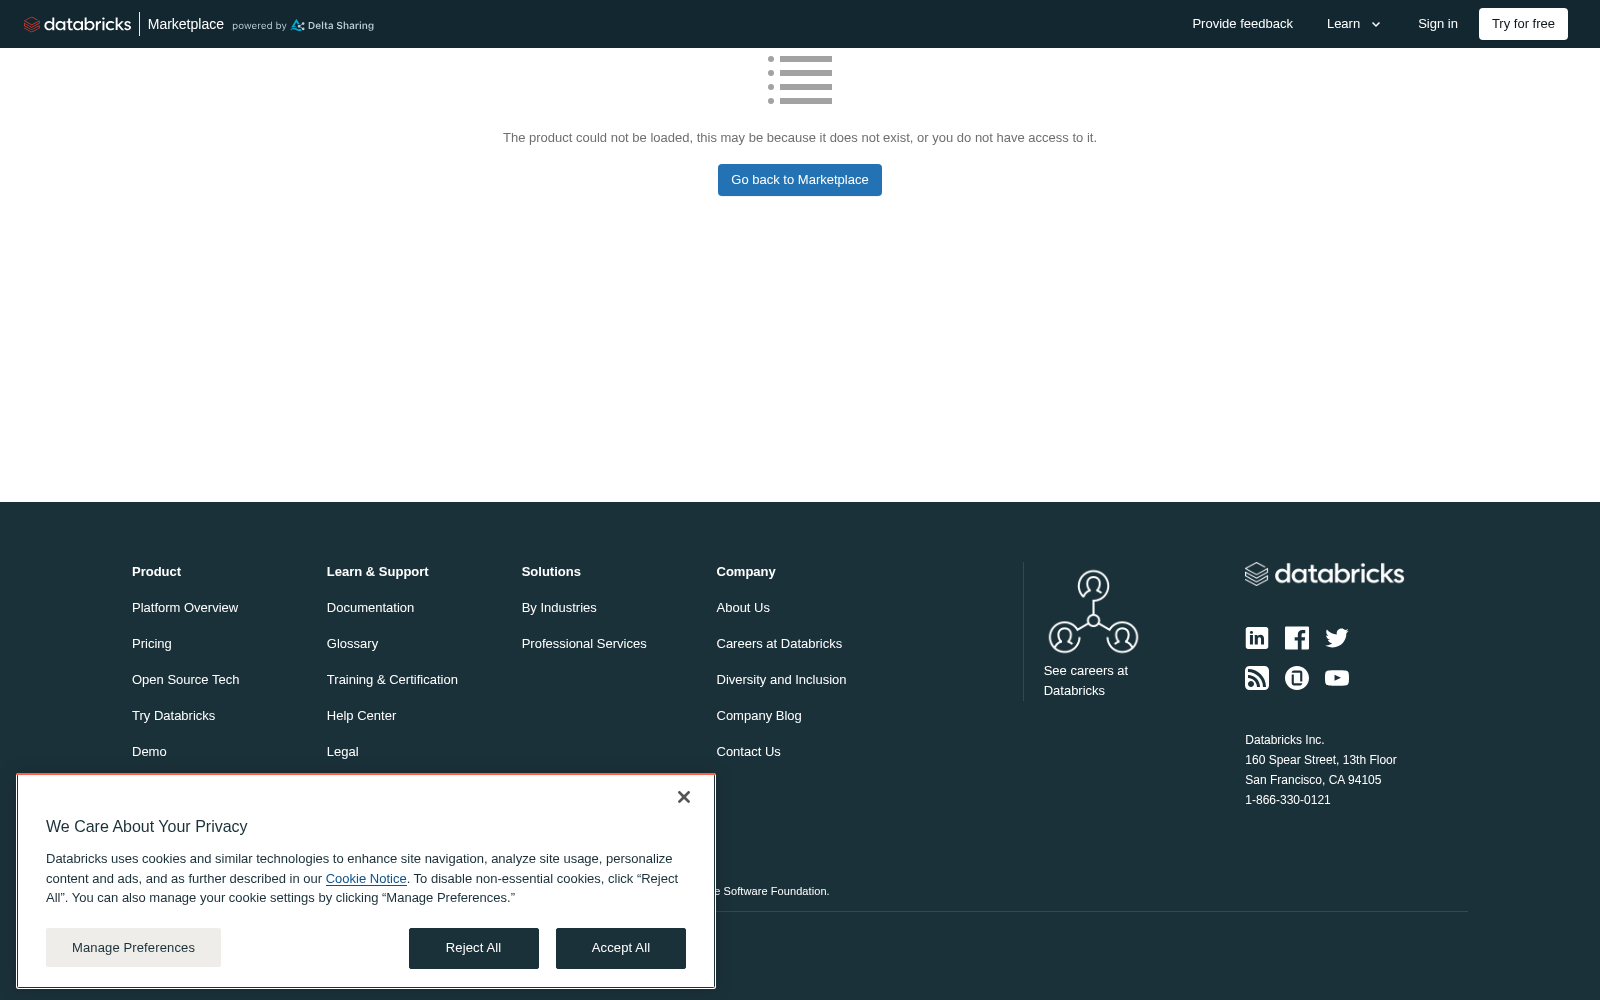Click the Learn & Support heading
This screenshot has height=1000, width=1600.
[x=377, y=572]
